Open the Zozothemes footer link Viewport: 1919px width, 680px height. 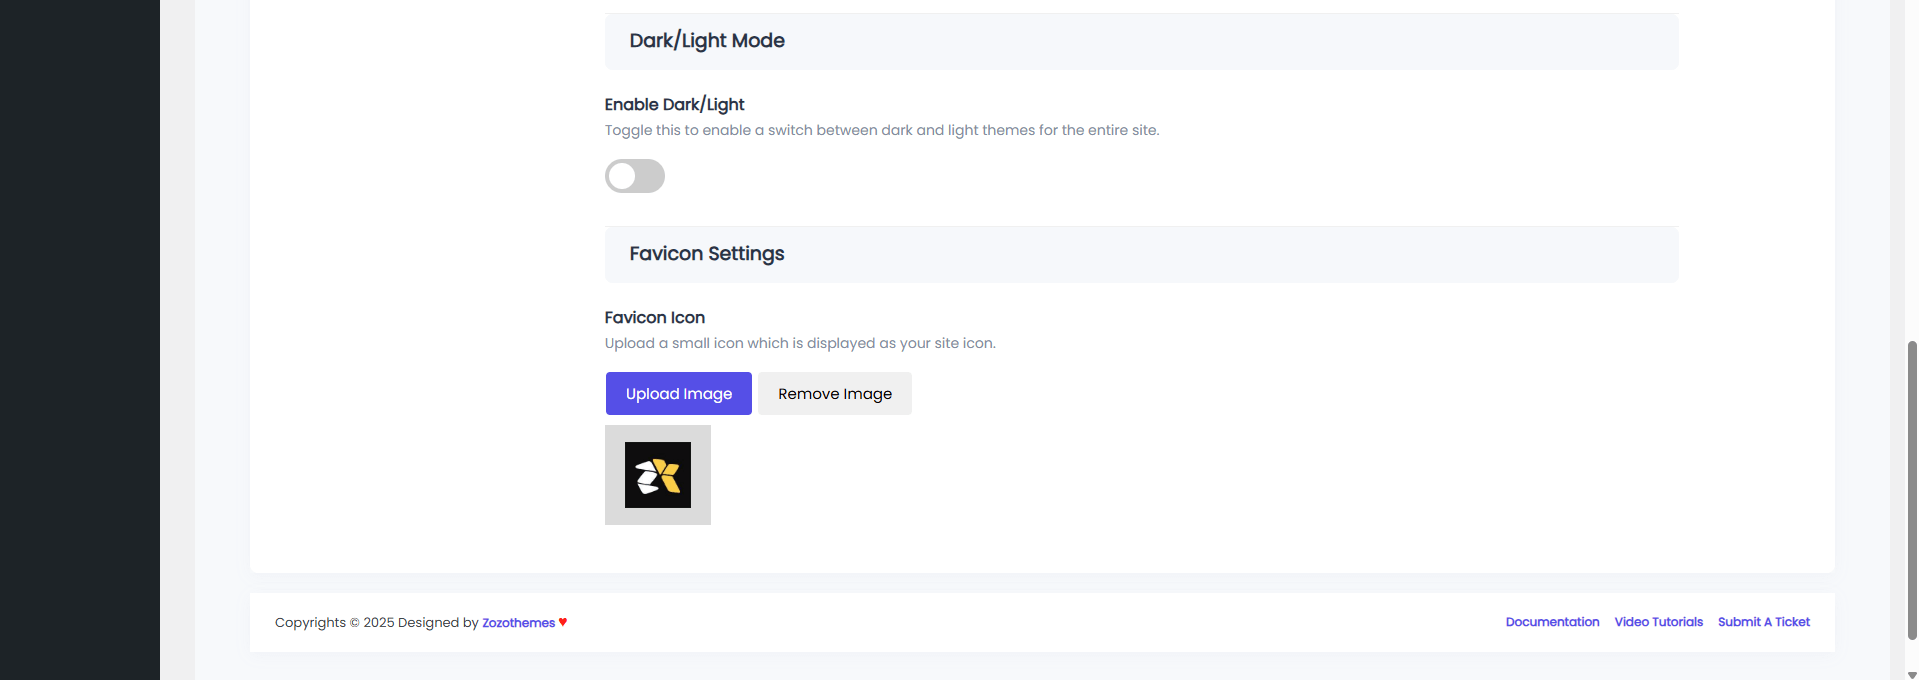pos(518,623)
